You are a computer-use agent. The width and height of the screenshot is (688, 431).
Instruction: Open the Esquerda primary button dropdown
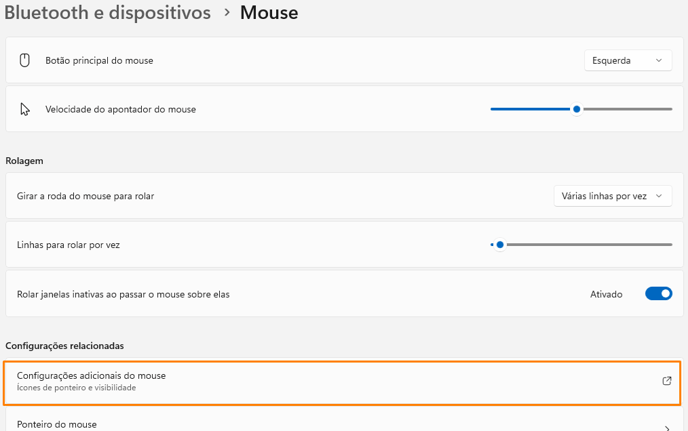[x=628, y=61]
